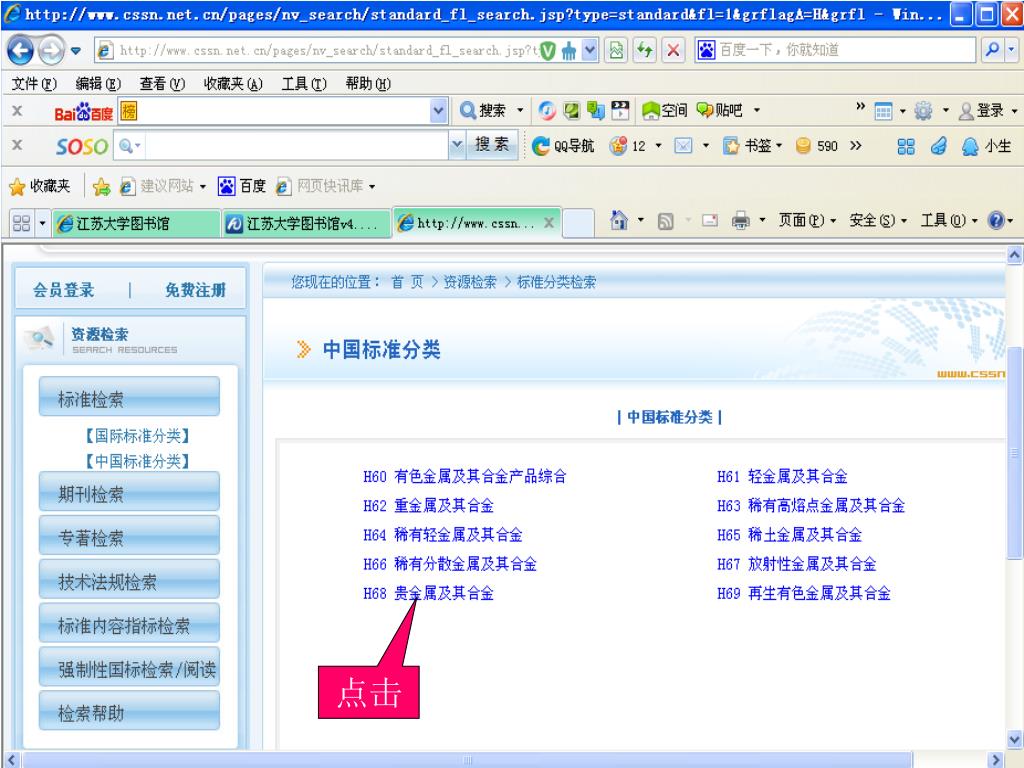The image size is (1024, 768).
Task: Click the Refresh page icon
Action: tap(645, 50)
